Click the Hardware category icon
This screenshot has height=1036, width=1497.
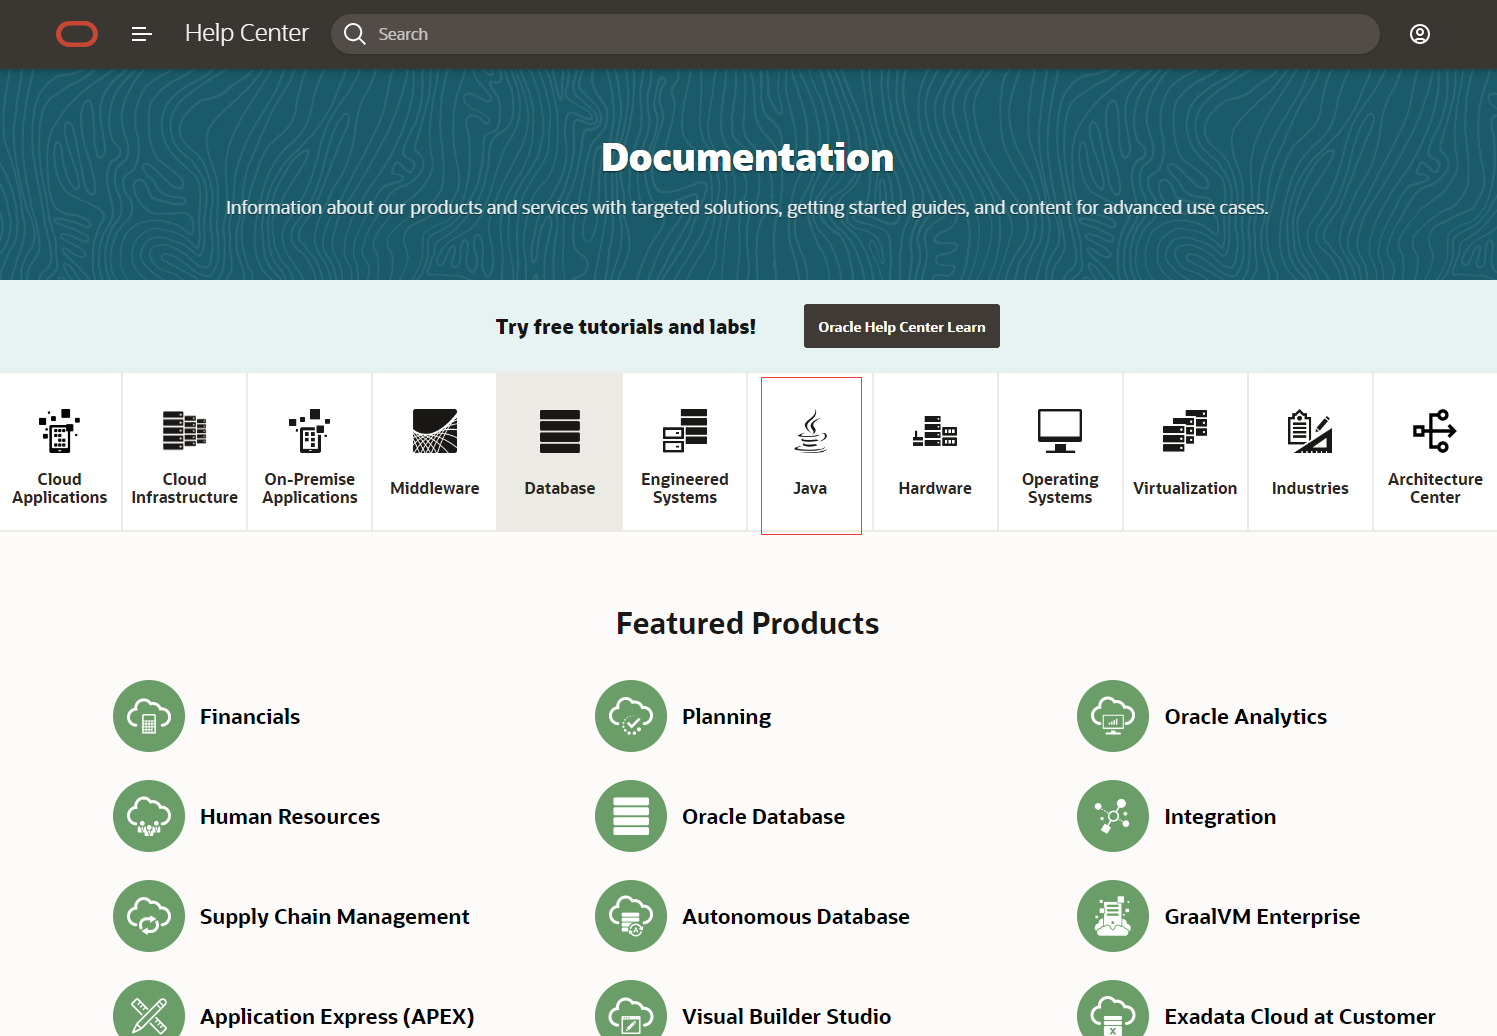tap(935, 431)
